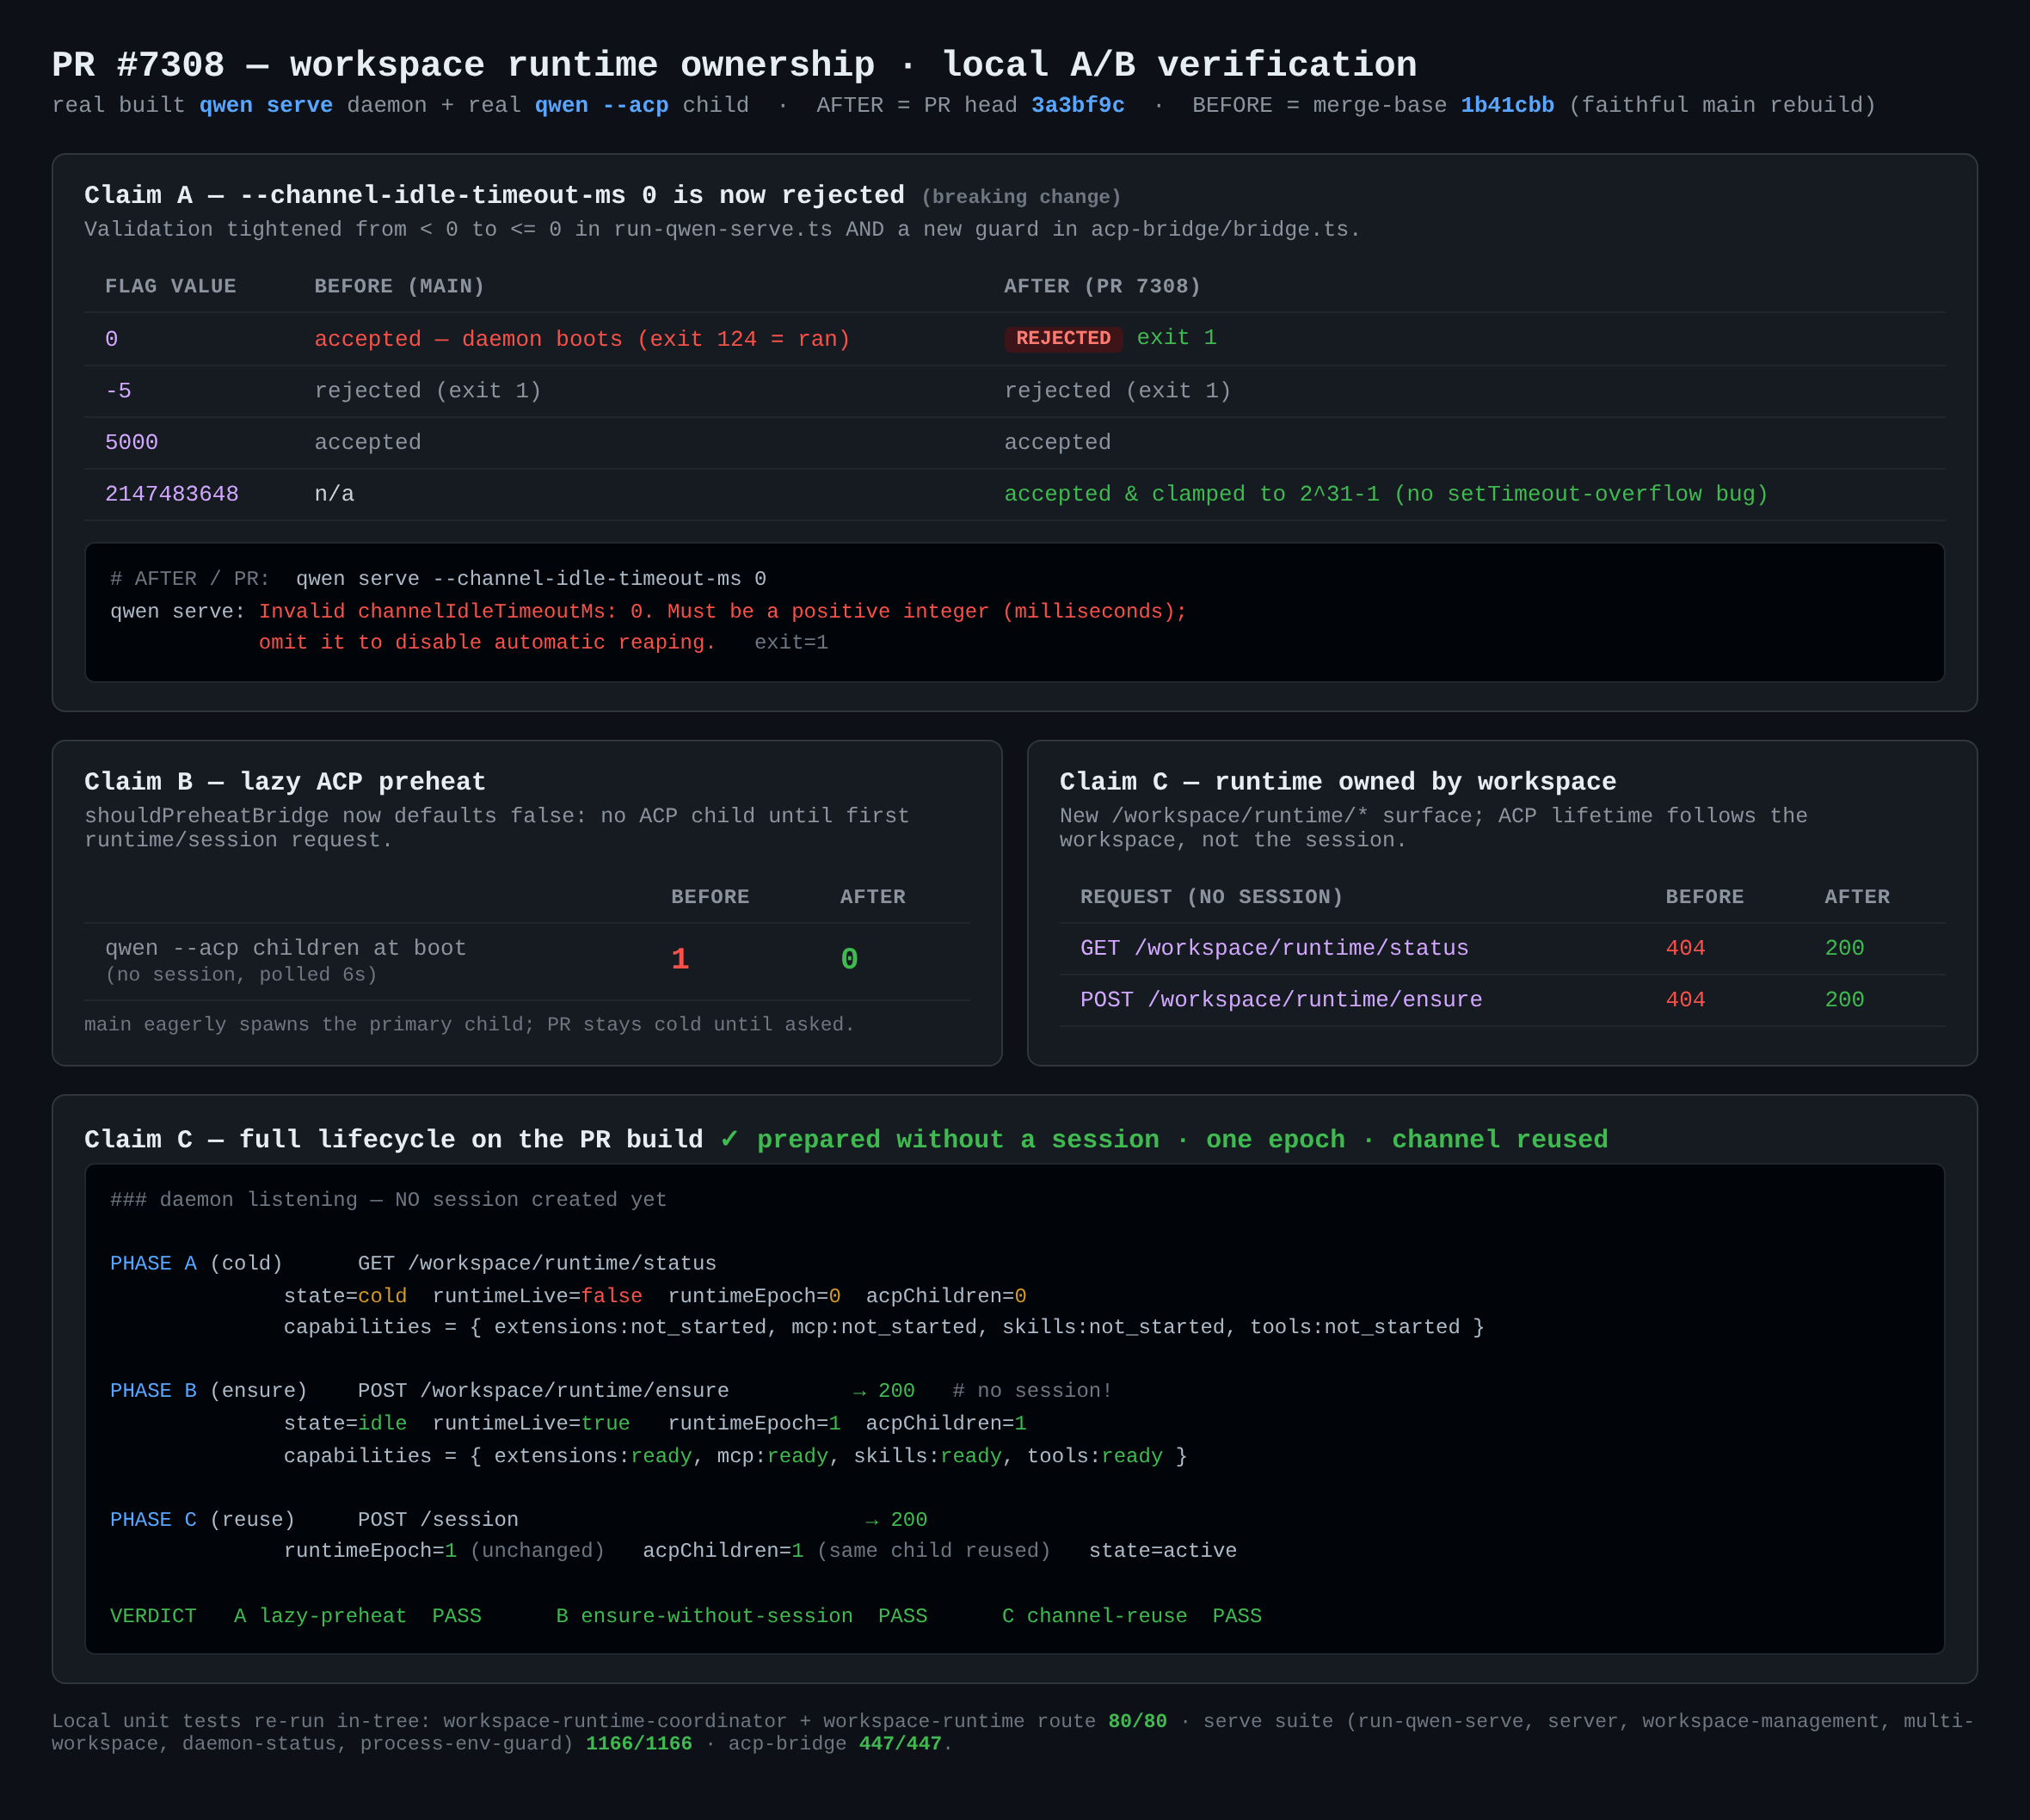Click the 'B ensure-without-session PASS' verdict
Viewport: 2030px width, 1820px height.
coord(741,1616)
